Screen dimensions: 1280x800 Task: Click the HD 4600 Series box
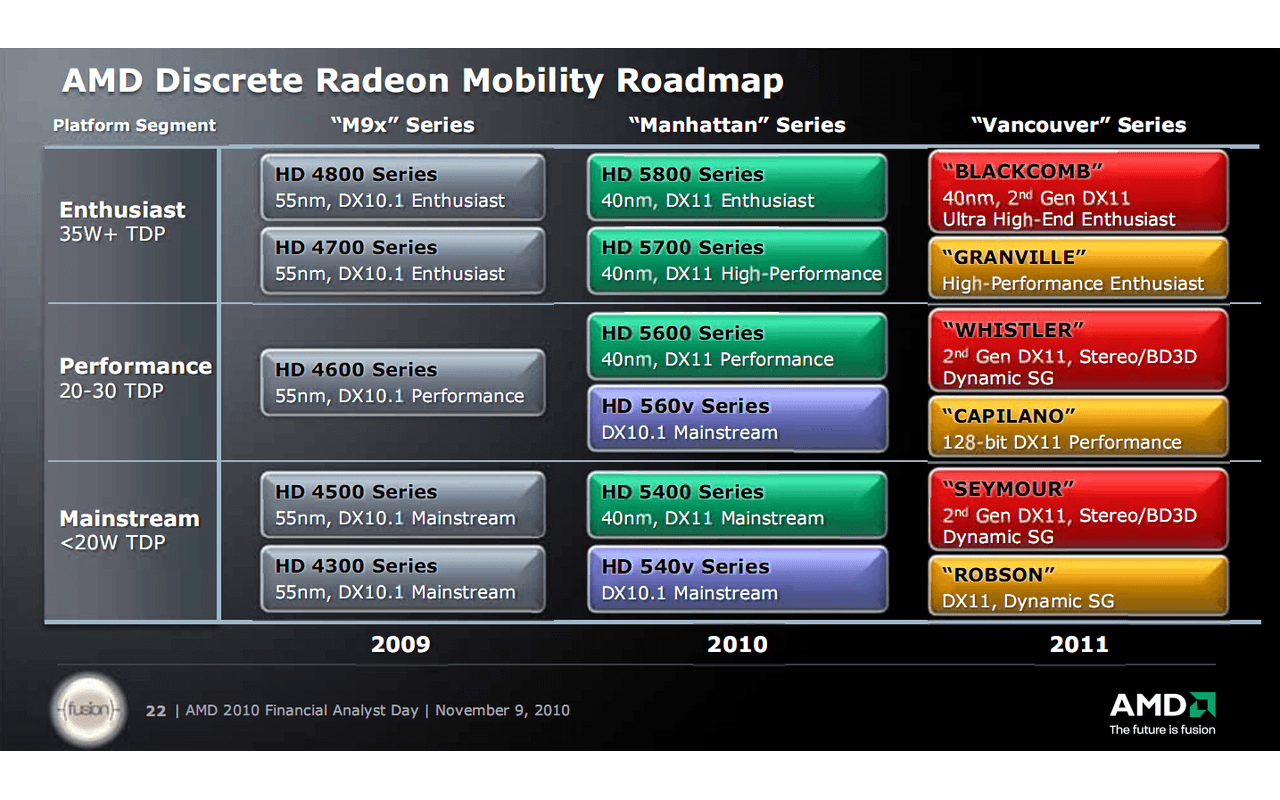point(403,382)
